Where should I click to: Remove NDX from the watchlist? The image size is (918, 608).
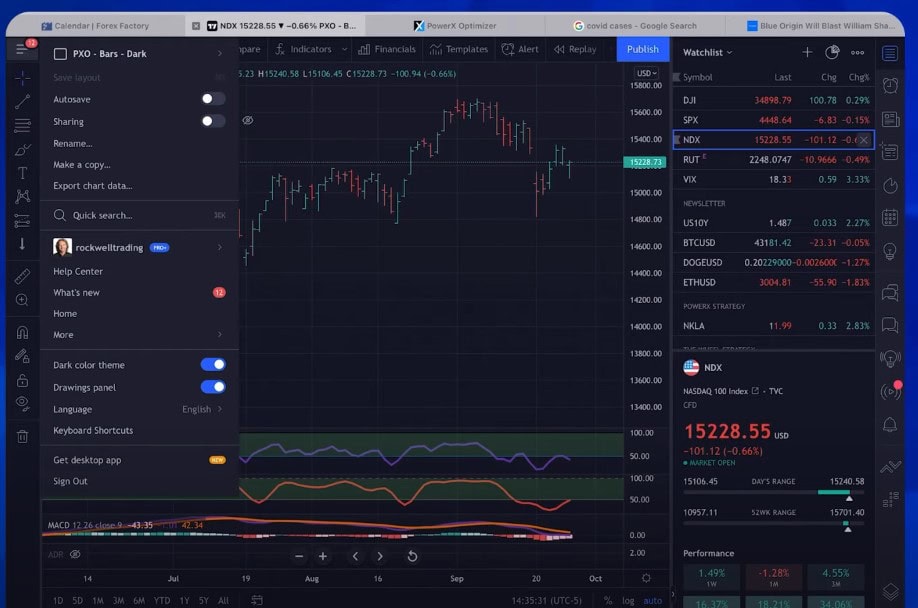click(x=864, y=140)
